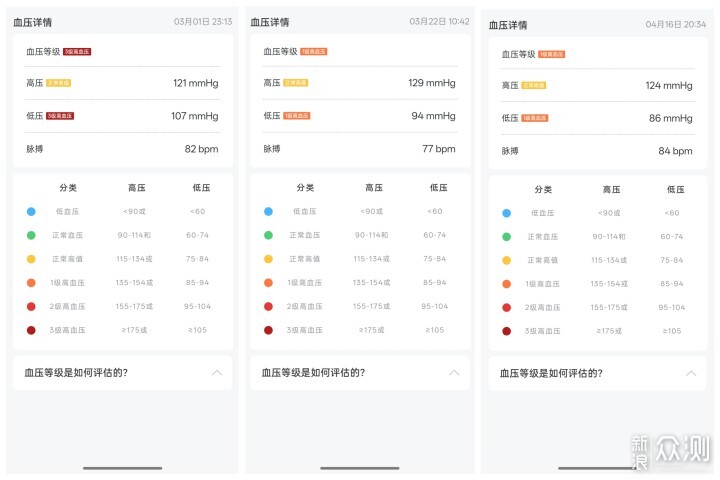Viewport: 720px width, 480px height.
Task: Collapse the 血压等级是如何评估的 section on 03月22日 screen
Action: 454,373
